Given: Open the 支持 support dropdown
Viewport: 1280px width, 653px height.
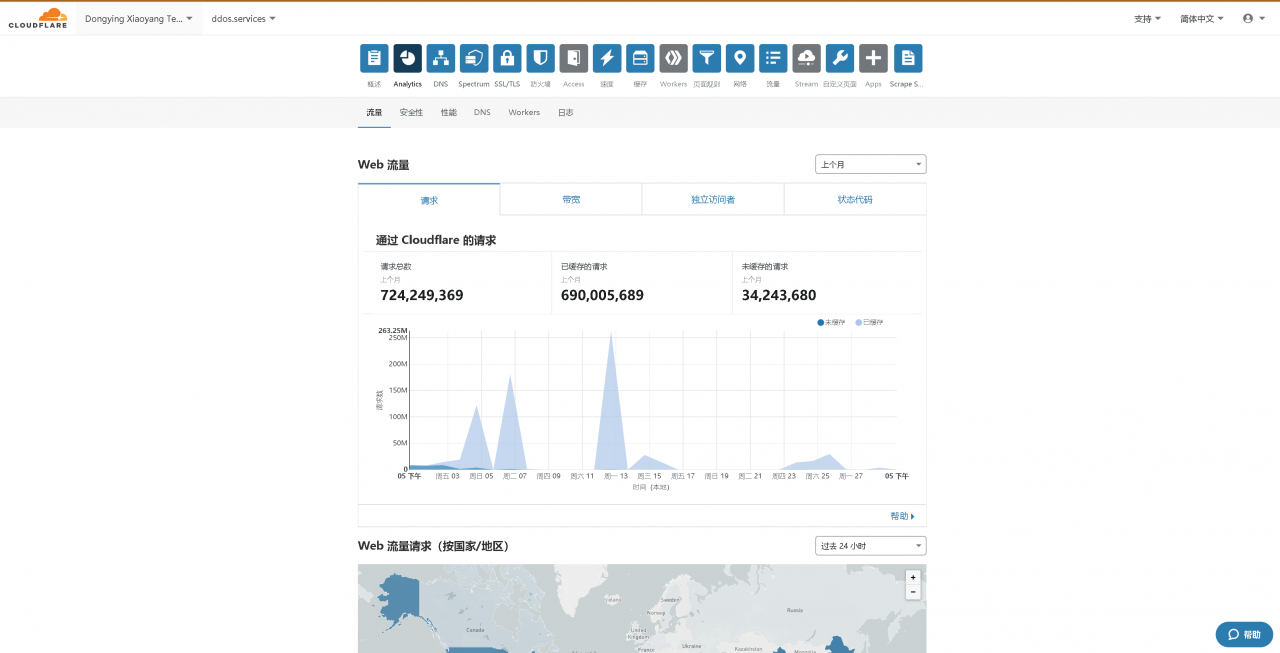Looking at the screenshot, I should pos(1148,18).
